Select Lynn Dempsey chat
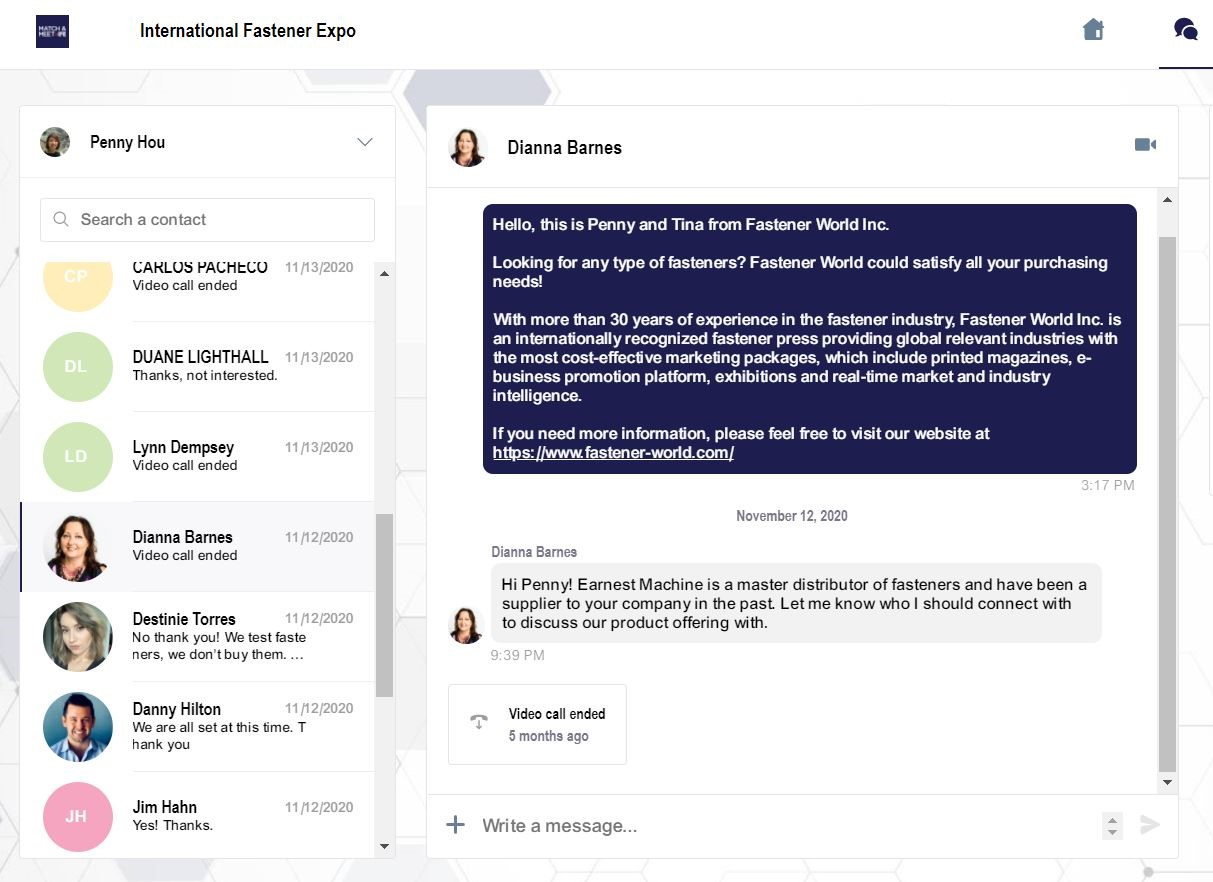The height and width of the screenshot is (882, 1213). click(x=197, y=456)
